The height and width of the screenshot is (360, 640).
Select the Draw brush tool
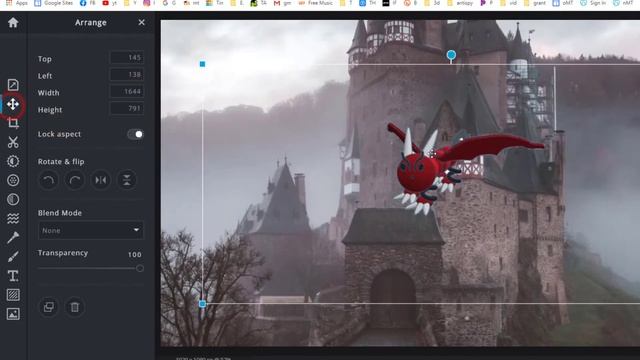click(x=13, y=257)
